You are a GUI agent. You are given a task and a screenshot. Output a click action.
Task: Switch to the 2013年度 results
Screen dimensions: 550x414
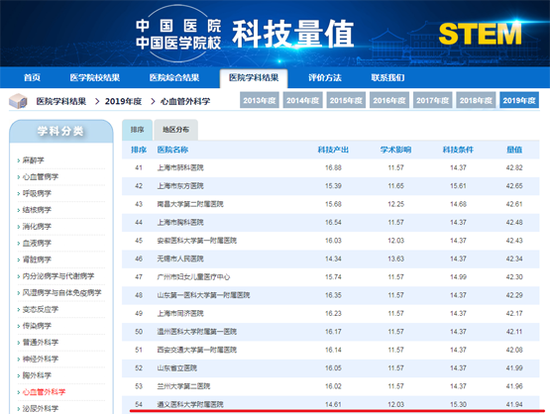(260, 100)
